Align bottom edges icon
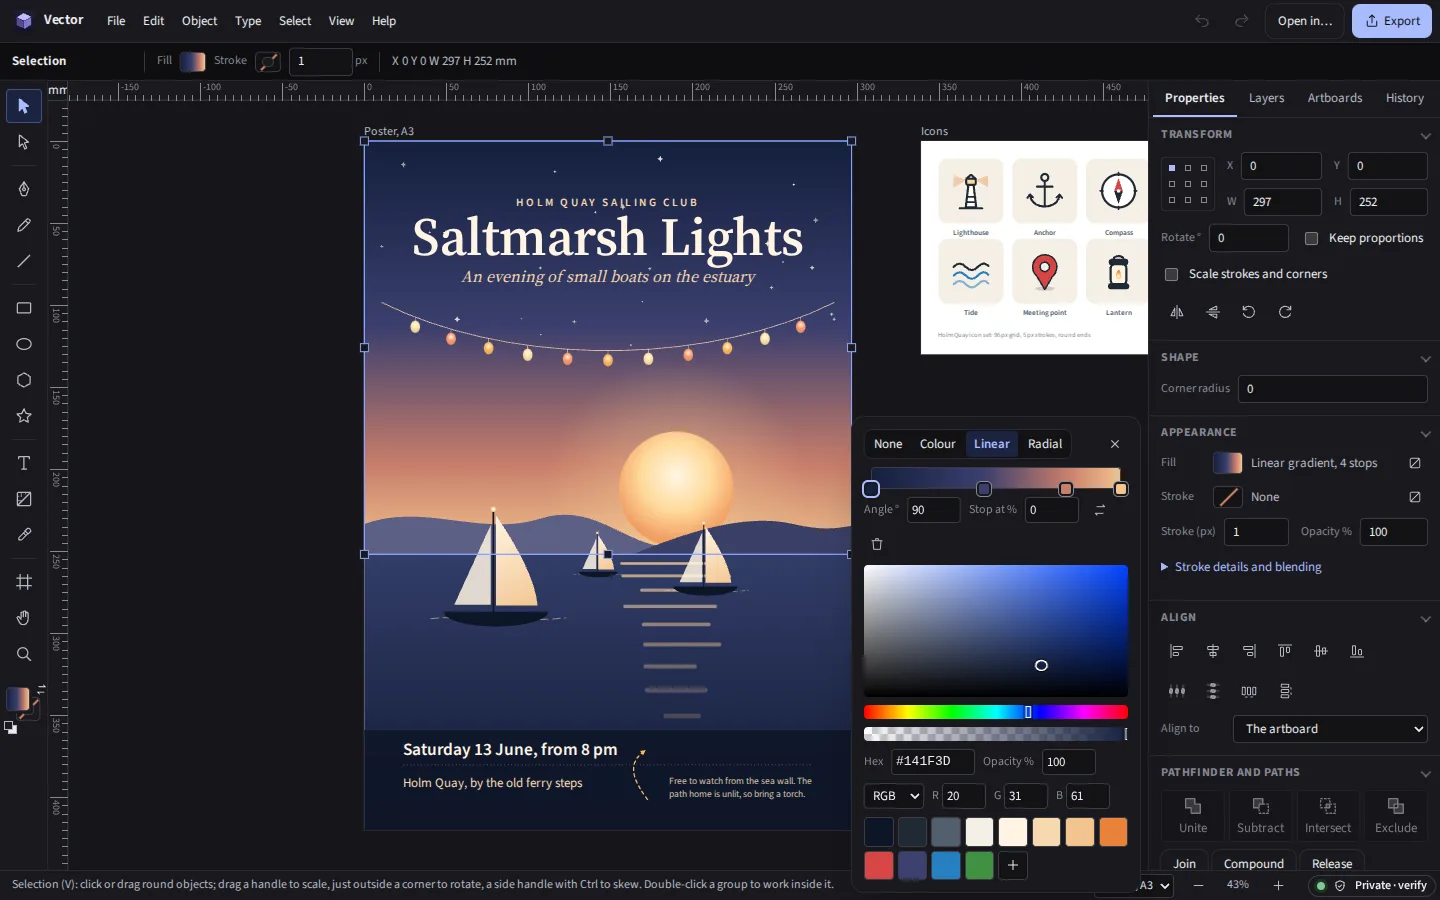This screenshot has height=900, width=1440. (1357, 651)
